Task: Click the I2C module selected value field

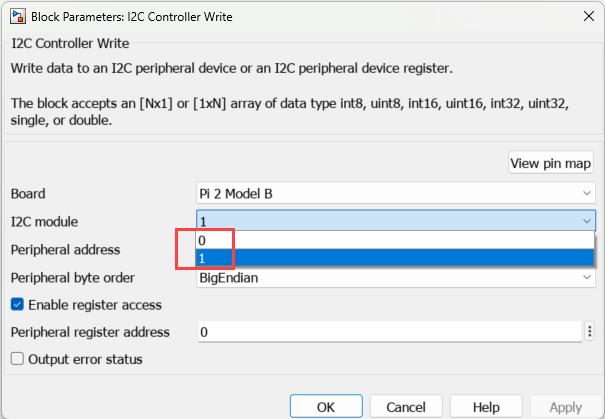Action: (x=380, y=221)
